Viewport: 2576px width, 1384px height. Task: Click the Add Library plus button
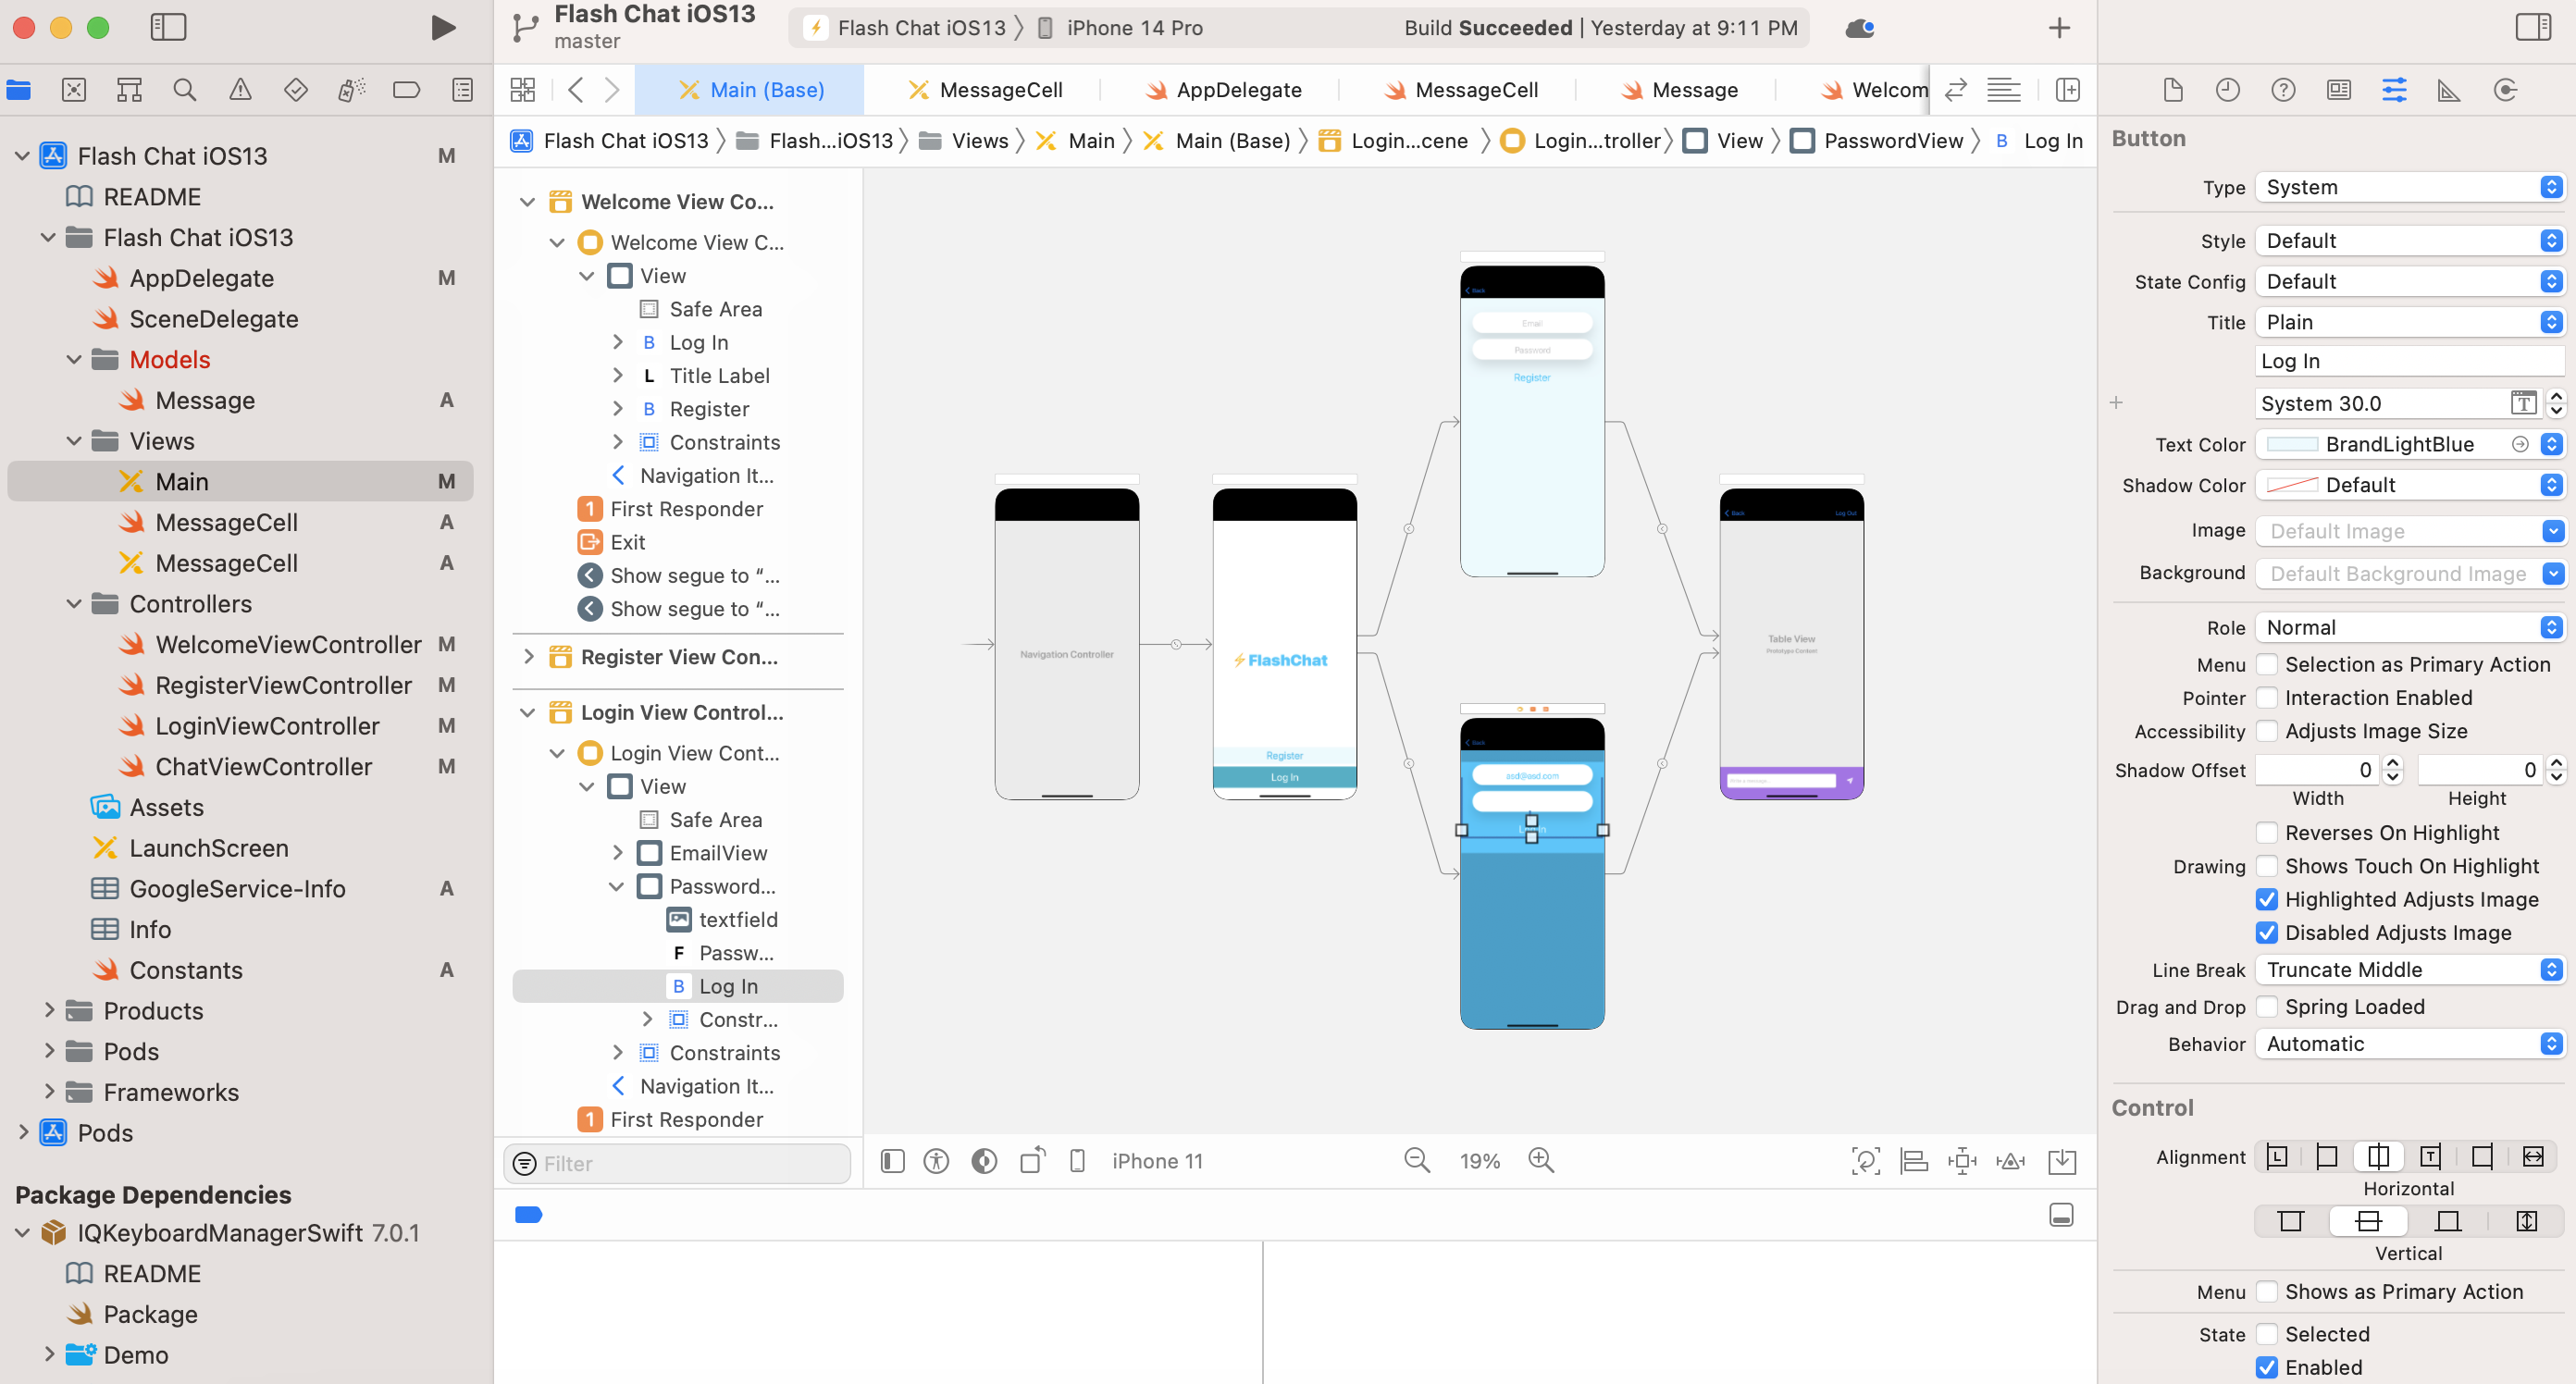coord(2058,28)
